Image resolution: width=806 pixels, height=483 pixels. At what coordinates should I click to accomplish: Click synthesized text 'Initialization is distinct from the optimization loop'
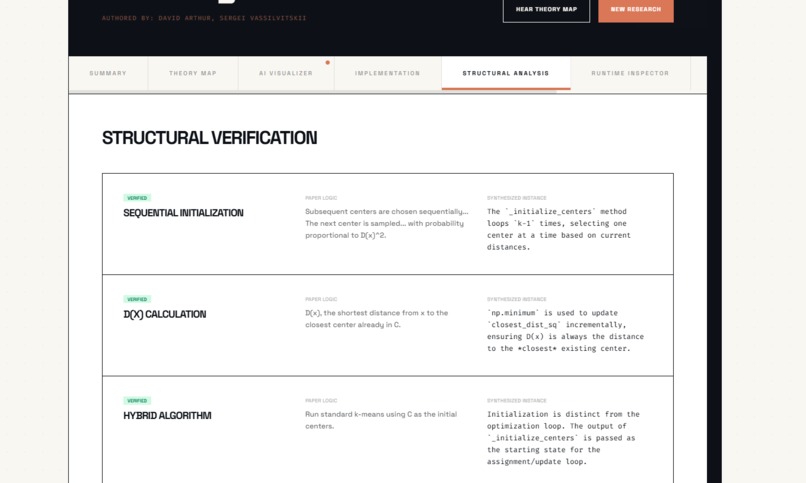(563, 438)
